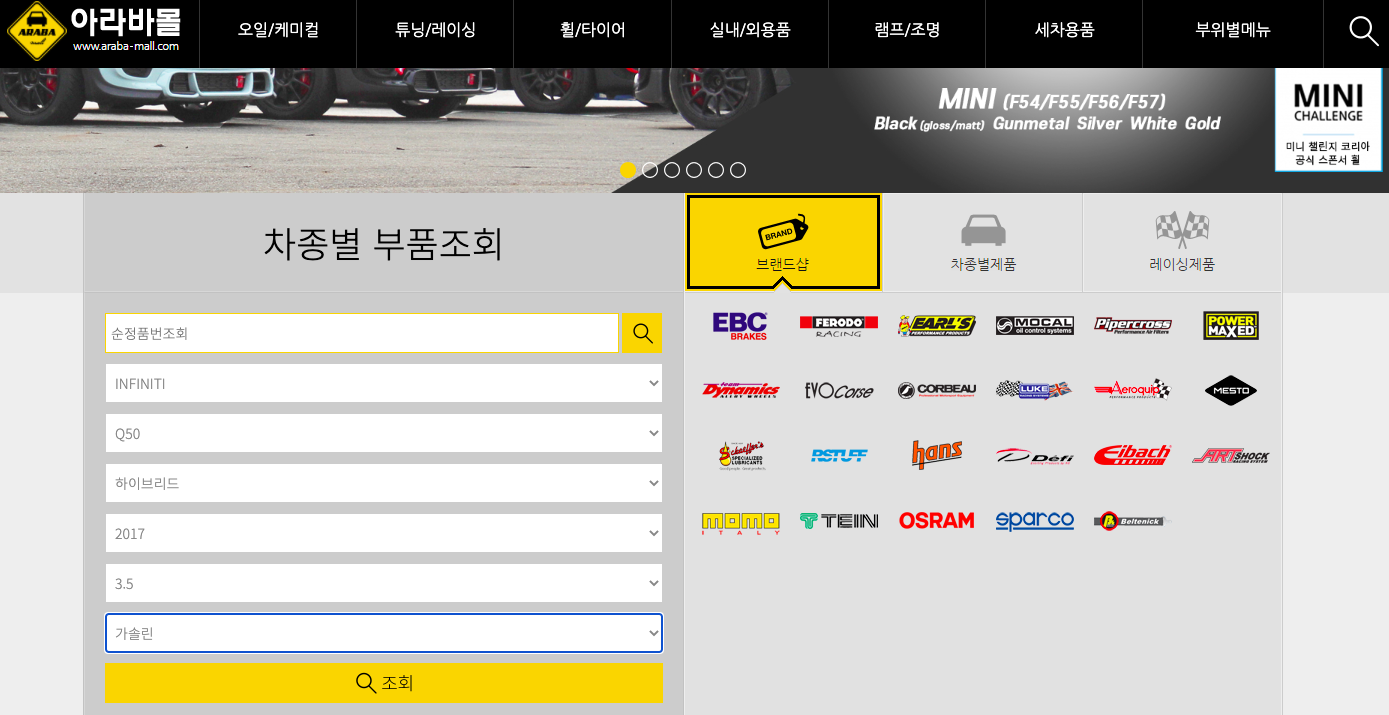
Task: Open the TEIN brand logo
Action: click(x=839, y=521)
